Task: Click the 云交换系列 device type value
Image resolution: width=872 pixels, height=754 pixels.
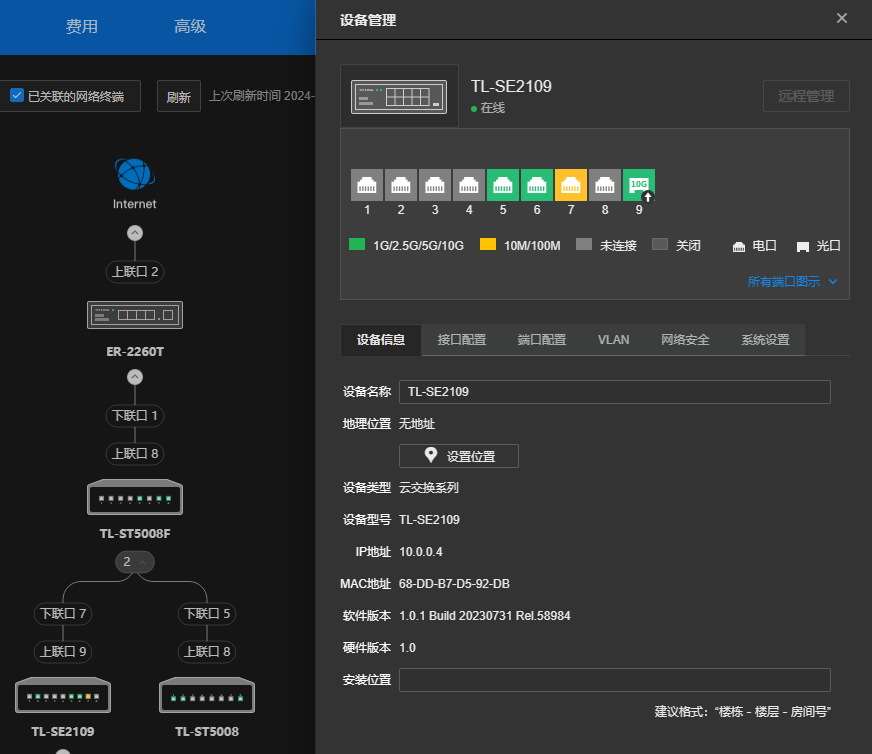Action: tap(429, 488)
